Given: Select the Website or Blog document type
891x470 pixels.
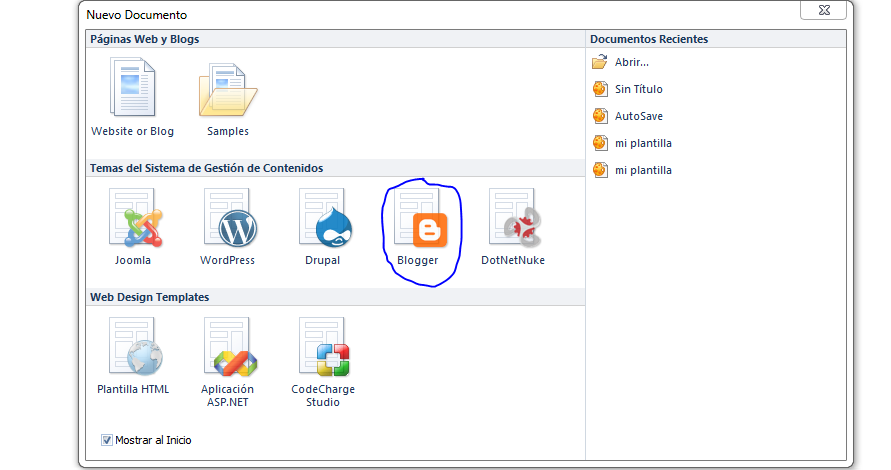Looking at the screenshot, I should [x=132, y=97].
